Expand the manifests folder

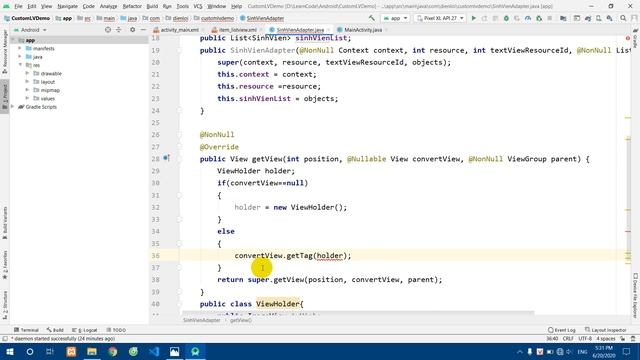(20, 48)
